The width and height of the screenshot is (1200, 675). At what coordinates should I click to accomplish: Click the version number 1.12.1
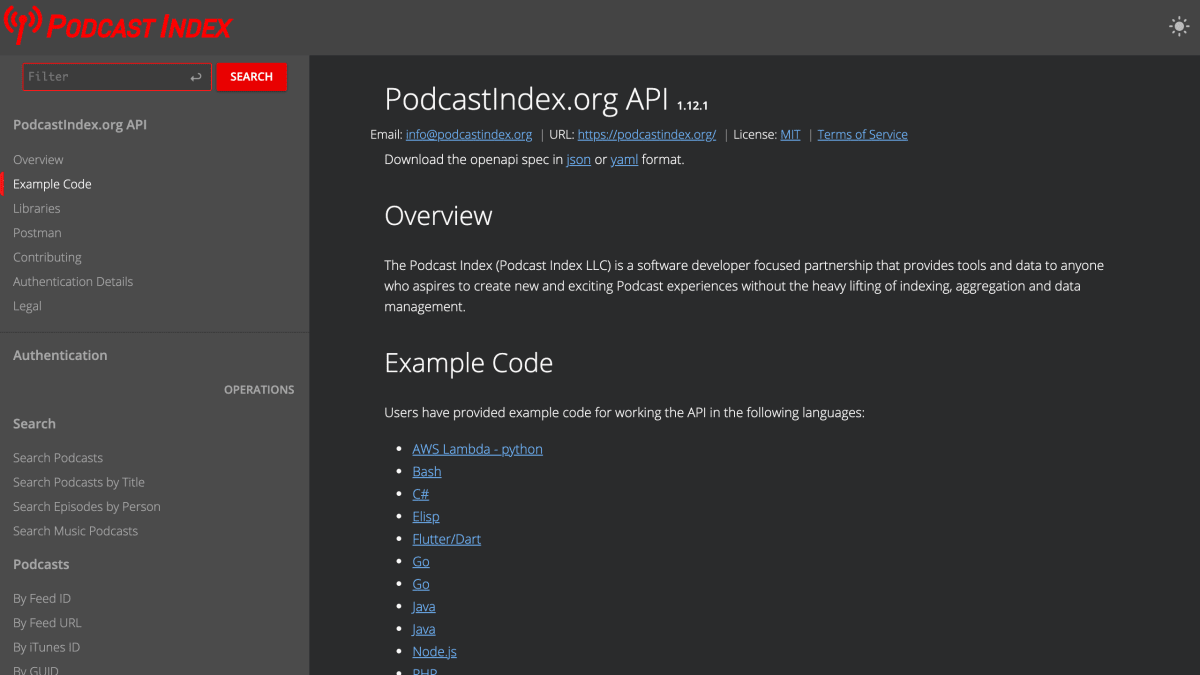pos(692,105)
